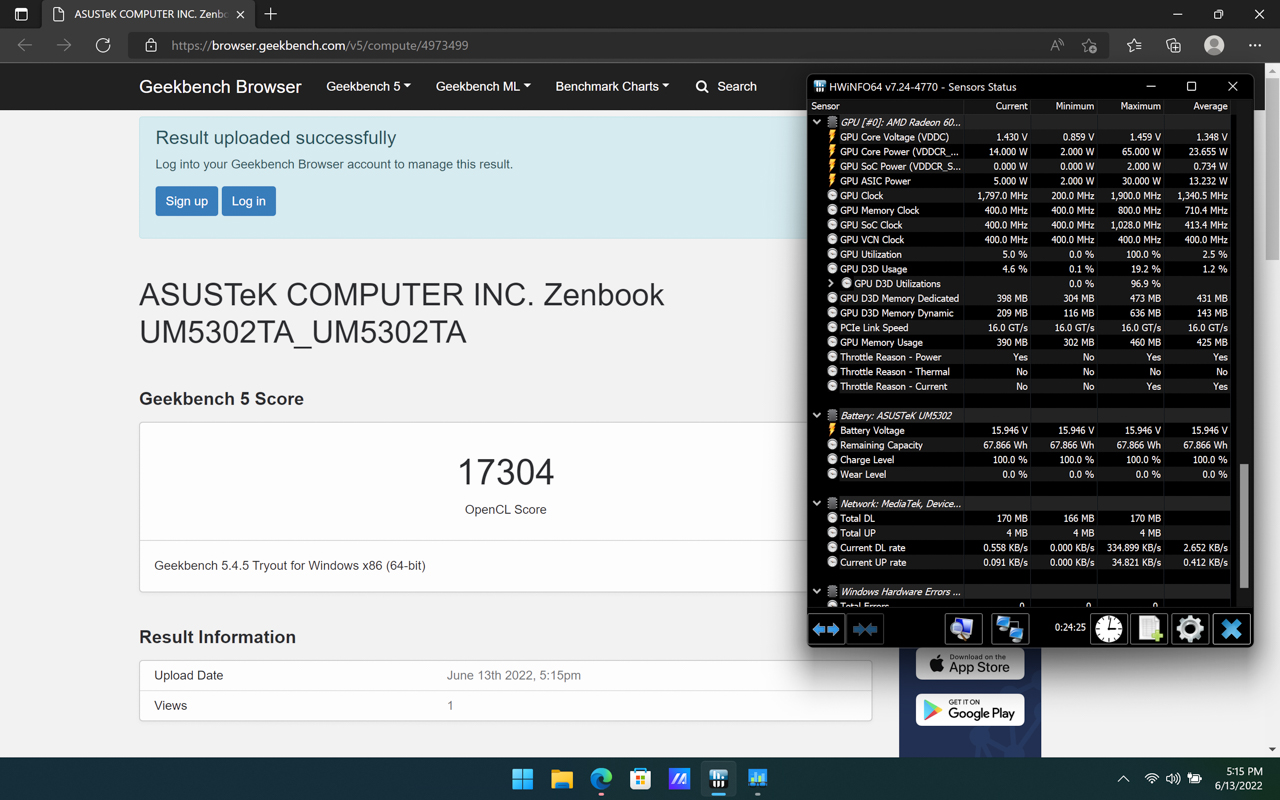Click the 17304 OpenCL score
The height and width of the screenshot is (800, 1280).
pos(505,472)
